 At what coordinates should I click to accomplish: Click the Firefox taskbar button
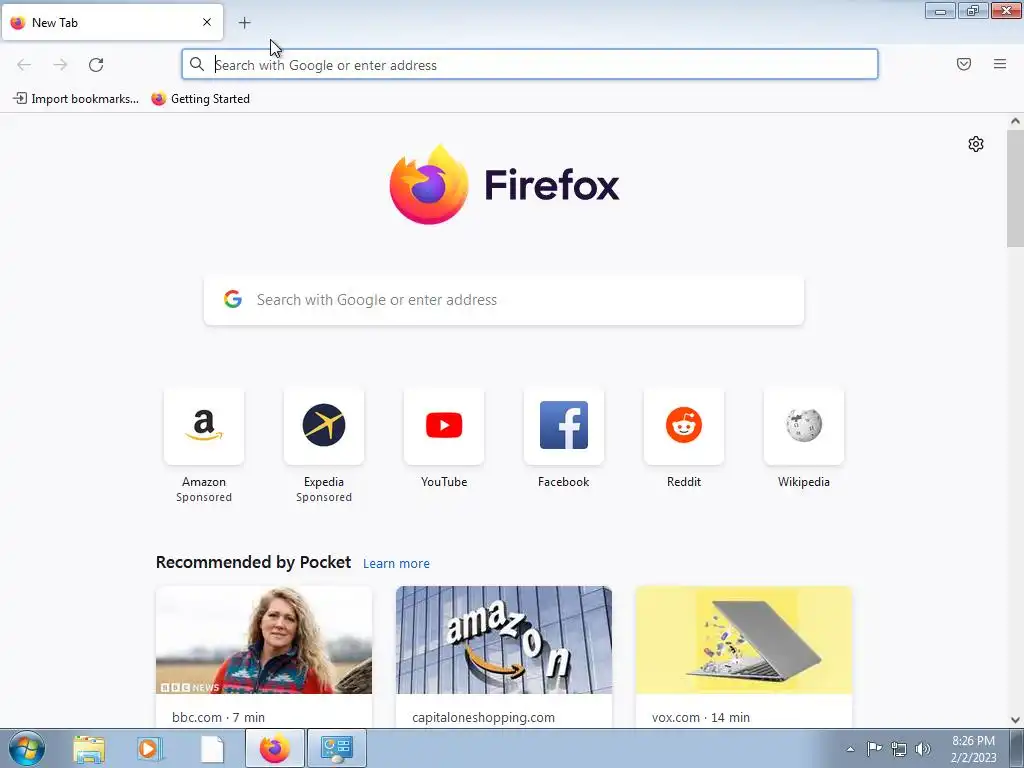[275, 748]
